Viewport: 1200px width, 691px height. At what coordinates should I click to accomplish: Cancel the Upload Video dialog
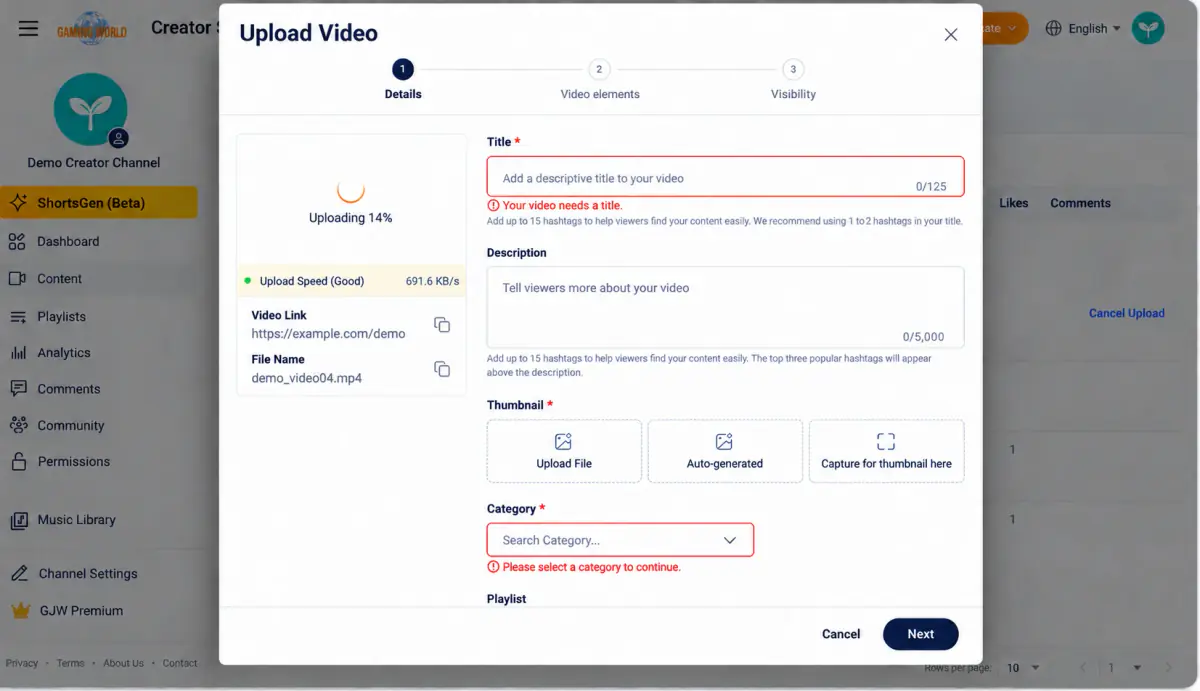click(x=841, y=634)
